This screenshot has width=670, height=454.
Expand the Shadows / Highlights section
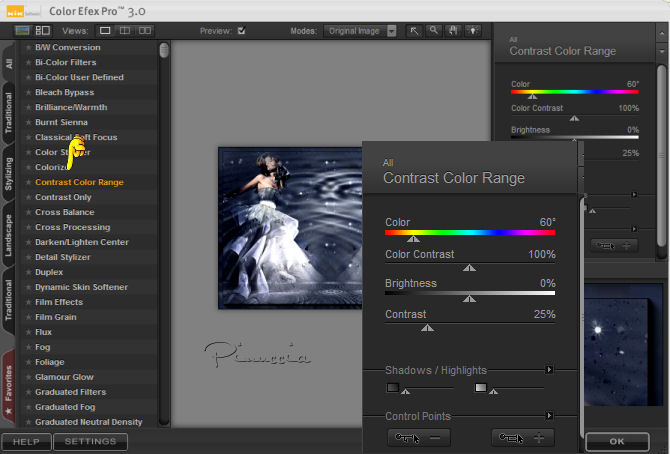(x=549, y=370)
